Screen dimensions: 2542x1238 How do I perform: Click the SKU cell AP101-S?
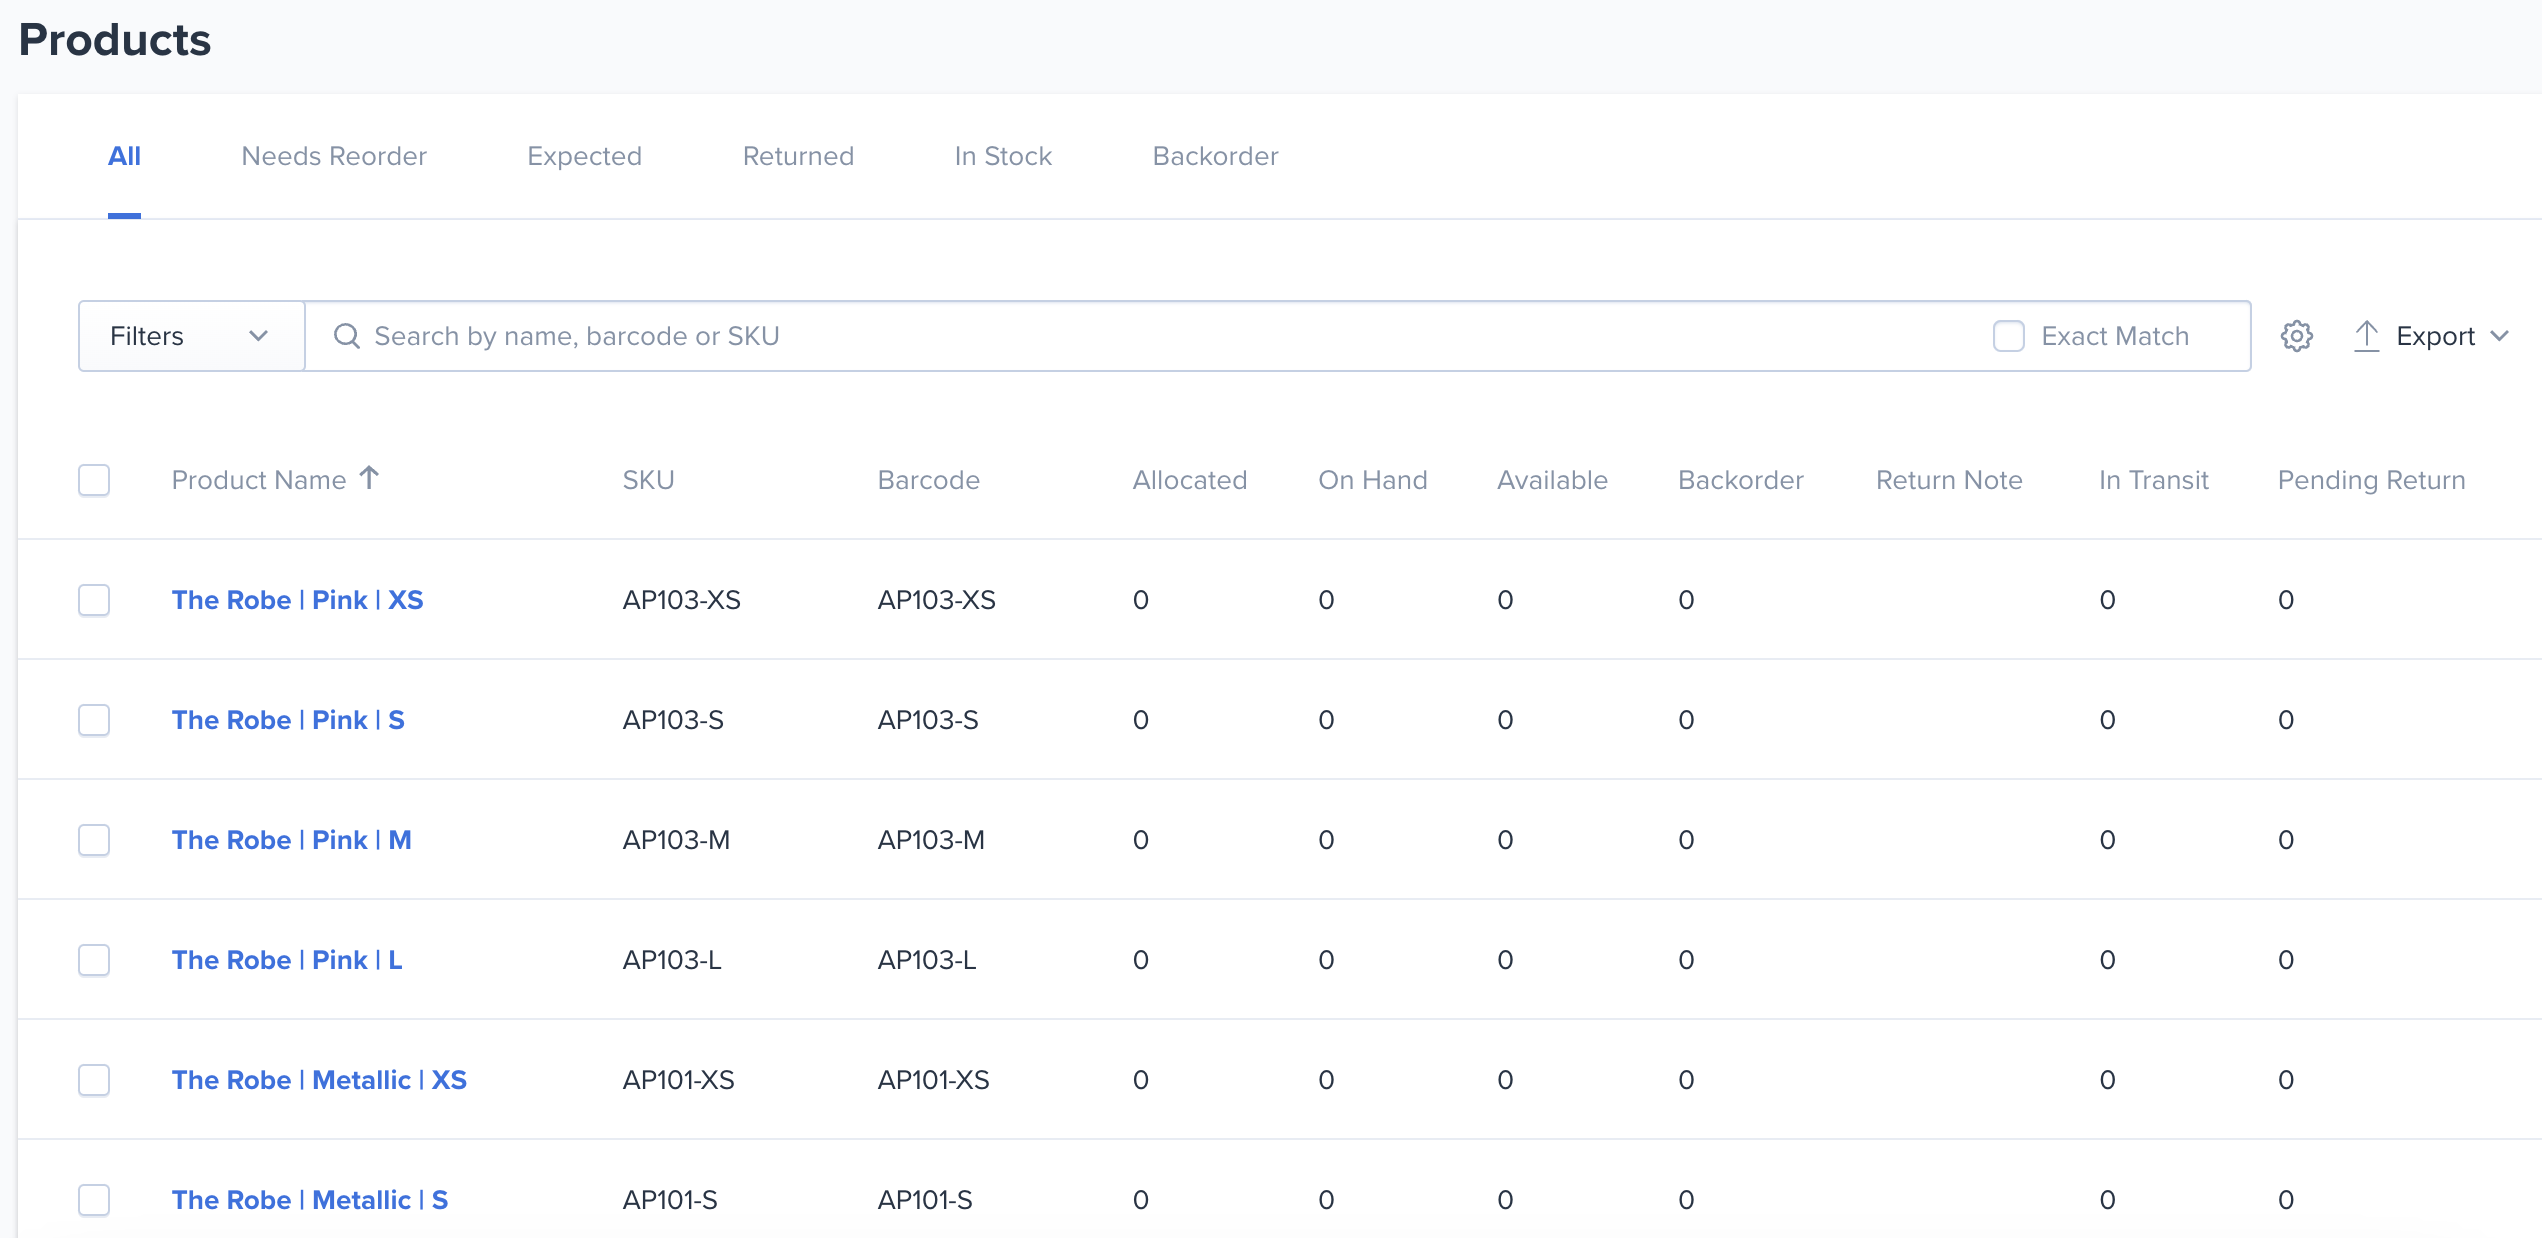(x=669, y=1200)
